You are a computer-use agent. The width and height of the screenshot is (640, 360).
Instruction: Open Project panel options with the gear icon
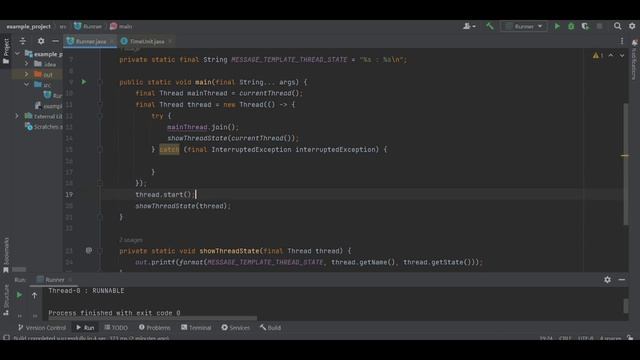41,41
